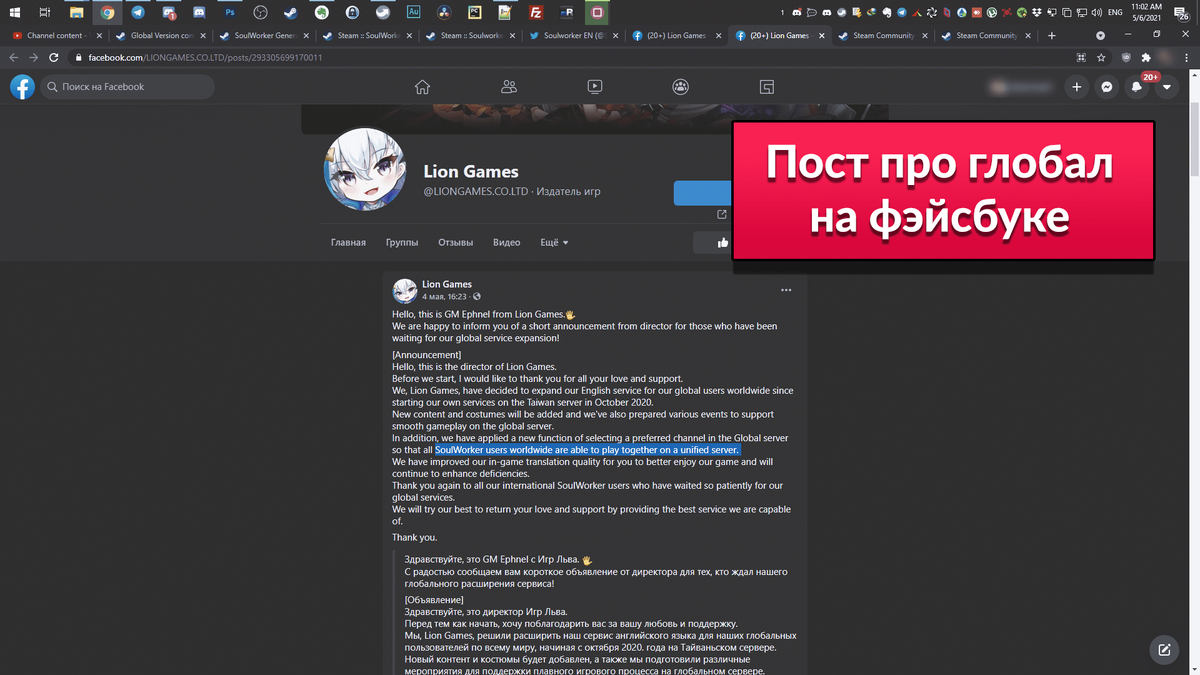Switch to the Отзывы tab
This screenshot has height=675, width=1200.
[x=455, y=242]
